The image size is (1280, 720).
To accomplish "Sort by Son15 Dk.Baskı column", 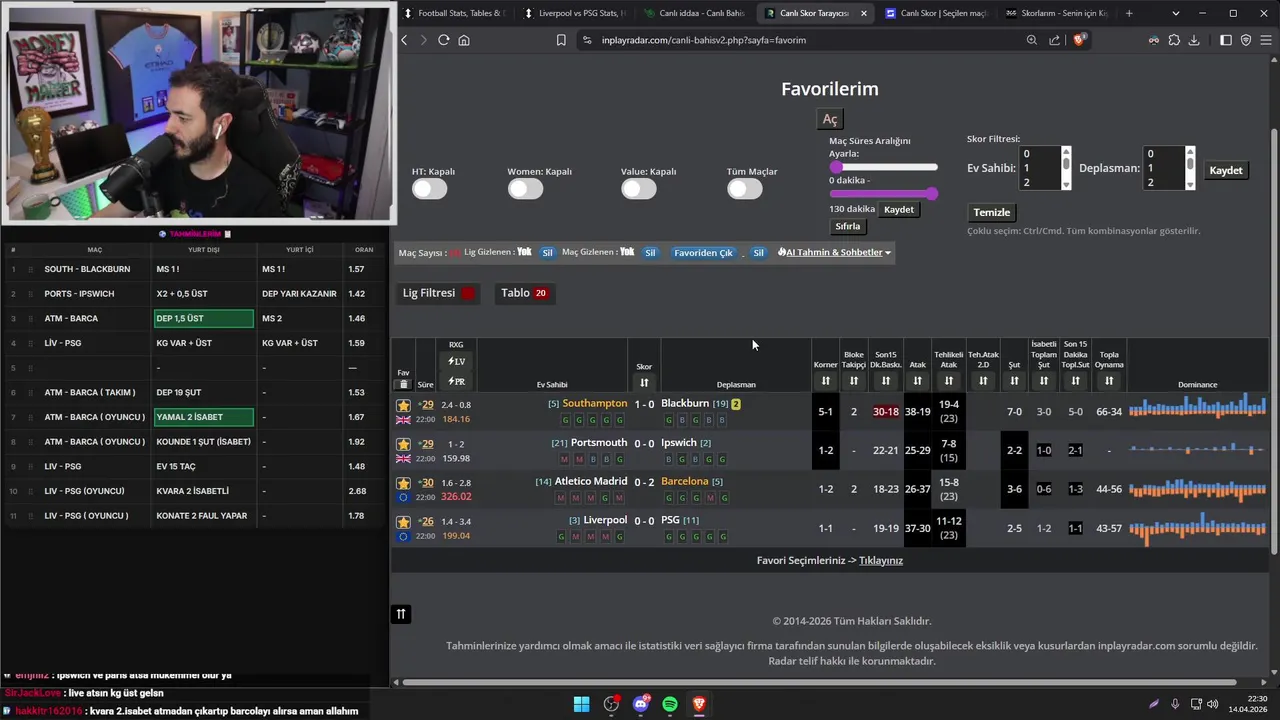I will (x=885, y=381).
